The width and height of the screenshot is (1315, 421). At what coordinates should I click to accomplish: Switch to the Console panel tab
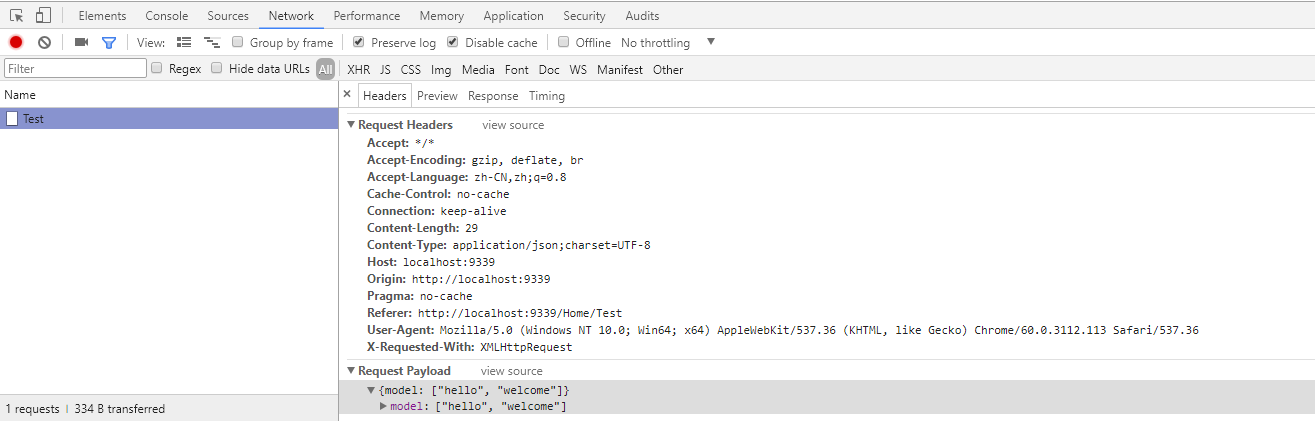166,16
